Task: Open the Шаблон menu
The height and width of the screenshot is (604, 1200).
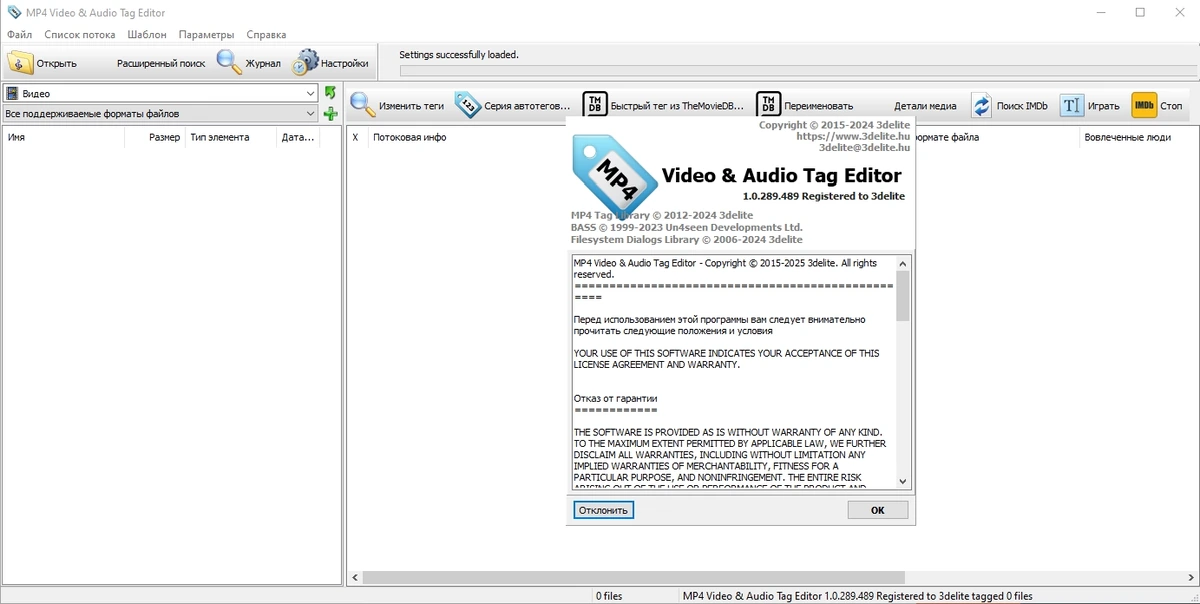Action: [x=147, y=34]
